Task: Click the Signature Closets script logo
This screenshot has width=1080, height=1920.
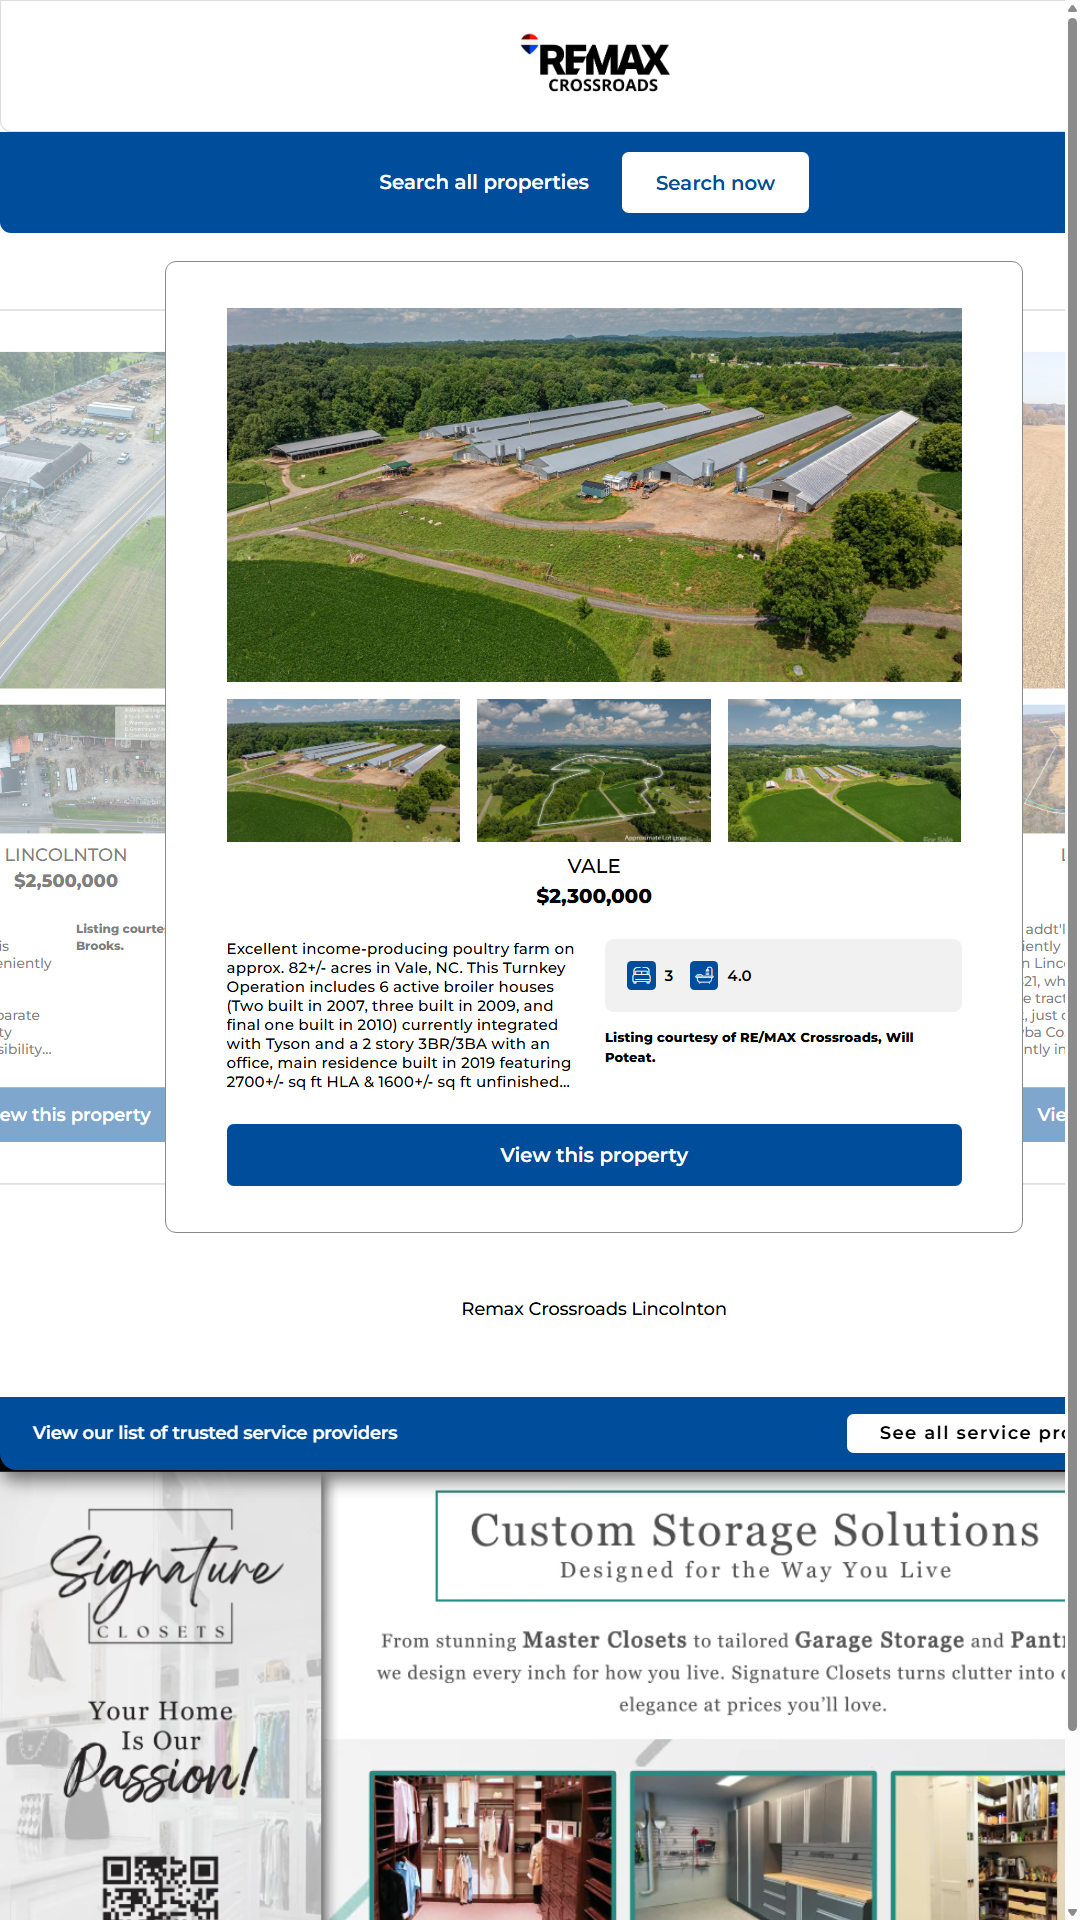Action: click(x=165, y=1577)
